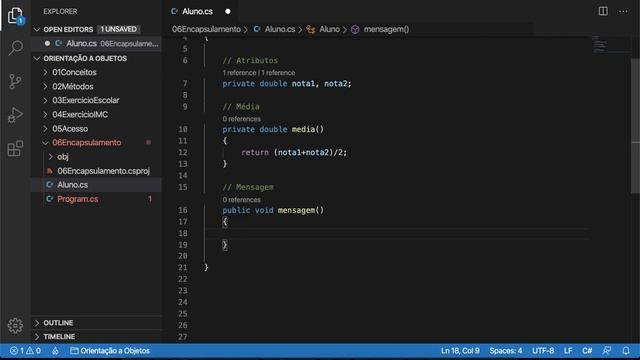Place cursor on empty line 18
This screenshot has height=360, width=640.
click(x=396, y=233)
